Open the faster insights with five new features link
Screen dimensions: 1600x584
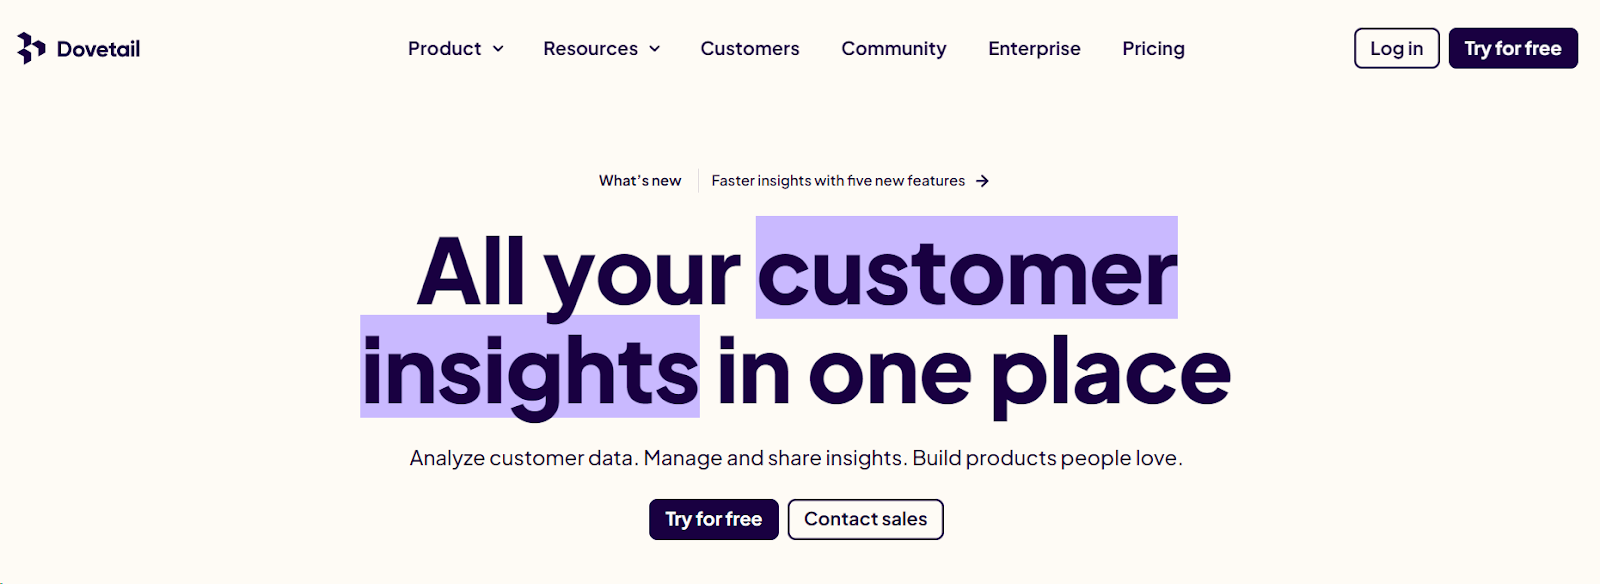(x=838, y=180)
